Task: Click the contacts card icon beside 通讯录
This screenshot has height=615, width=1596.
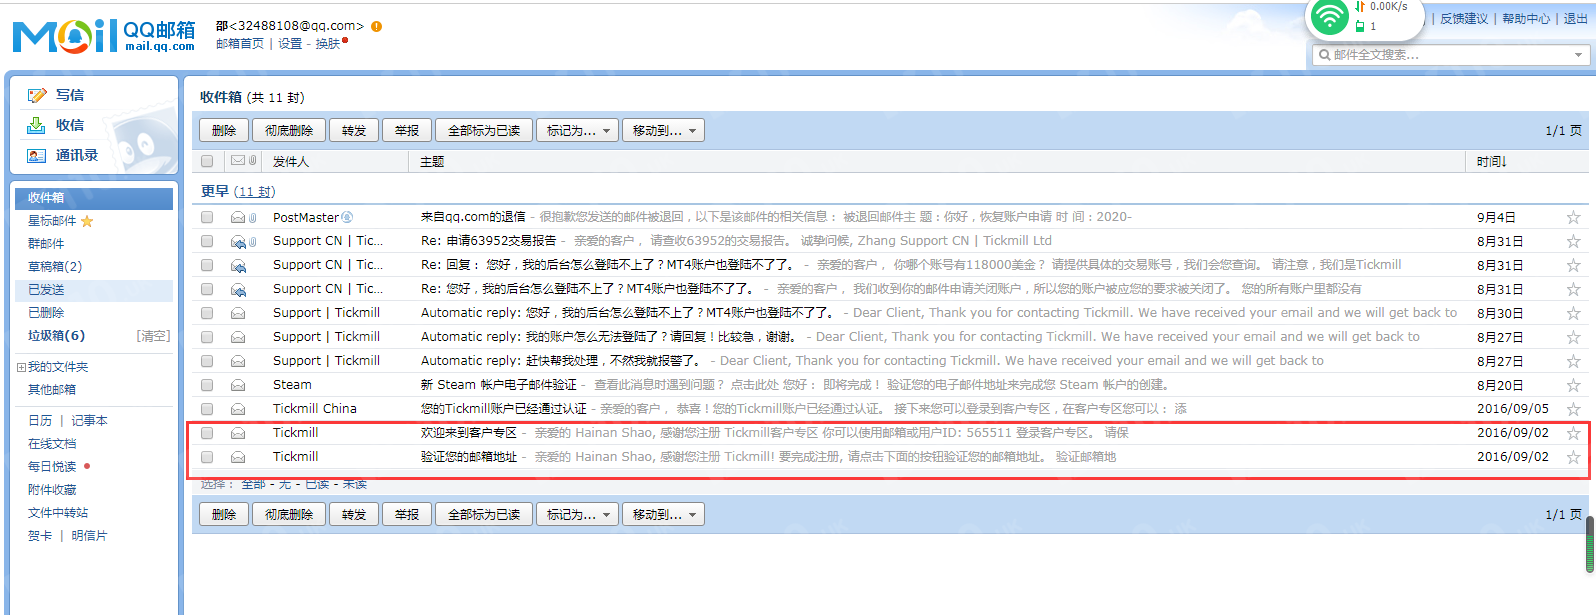Action: tap(37, 155)
